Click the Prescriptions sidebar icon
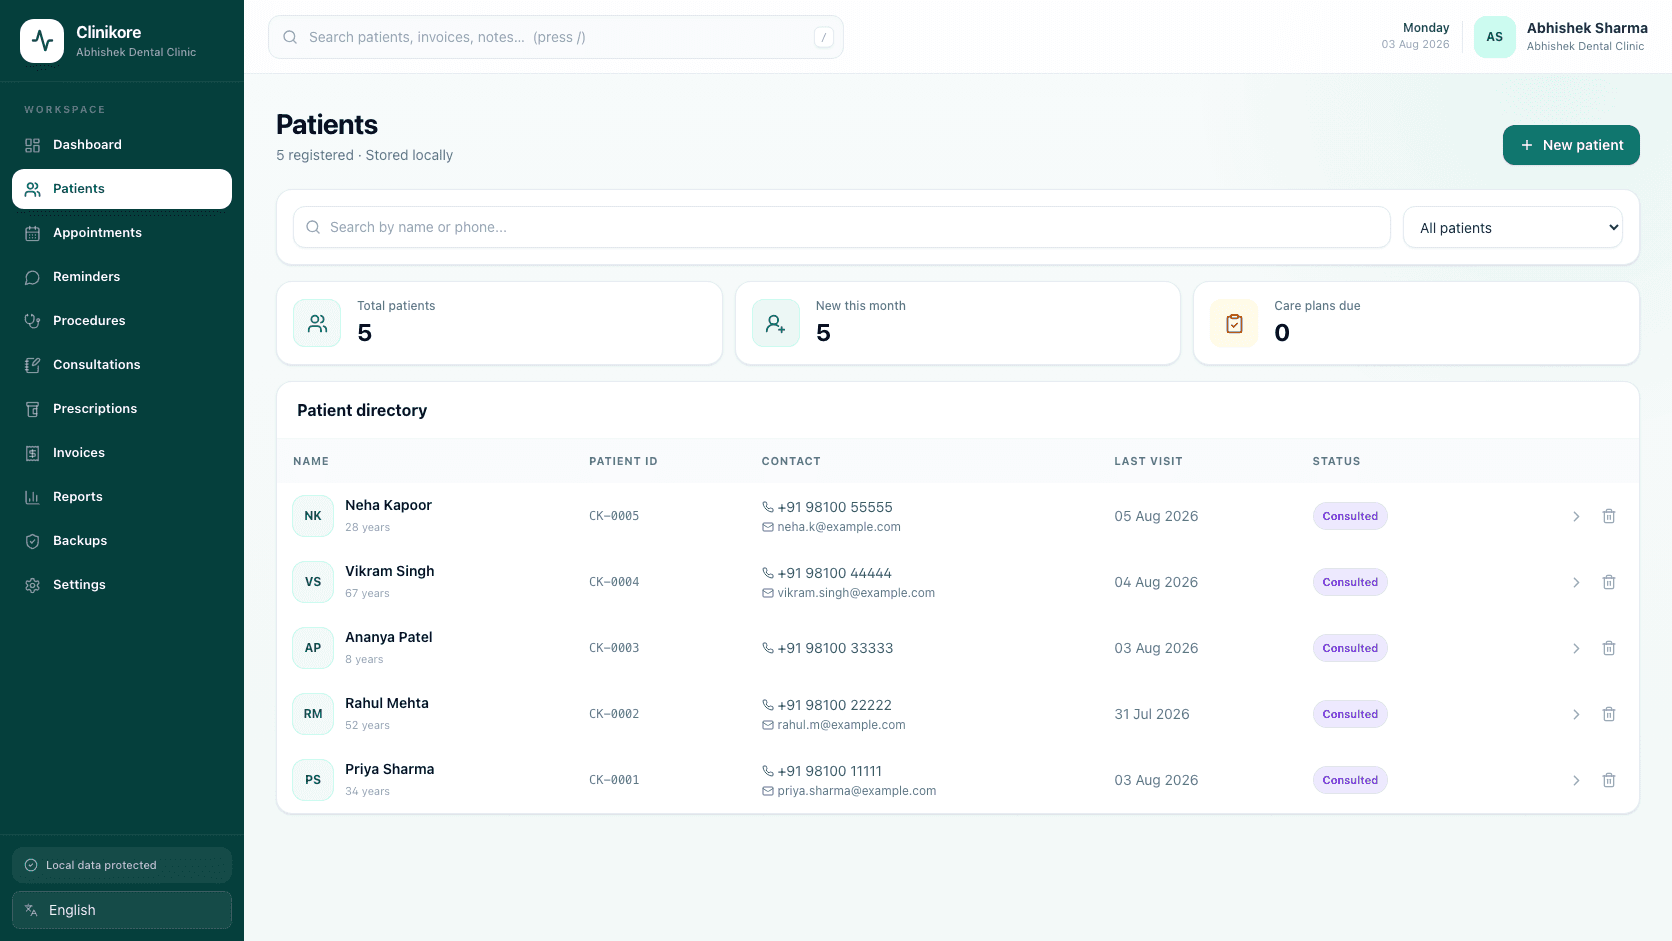The width and height of the screenshot is (1672, 941). click(x=32, y=409)
